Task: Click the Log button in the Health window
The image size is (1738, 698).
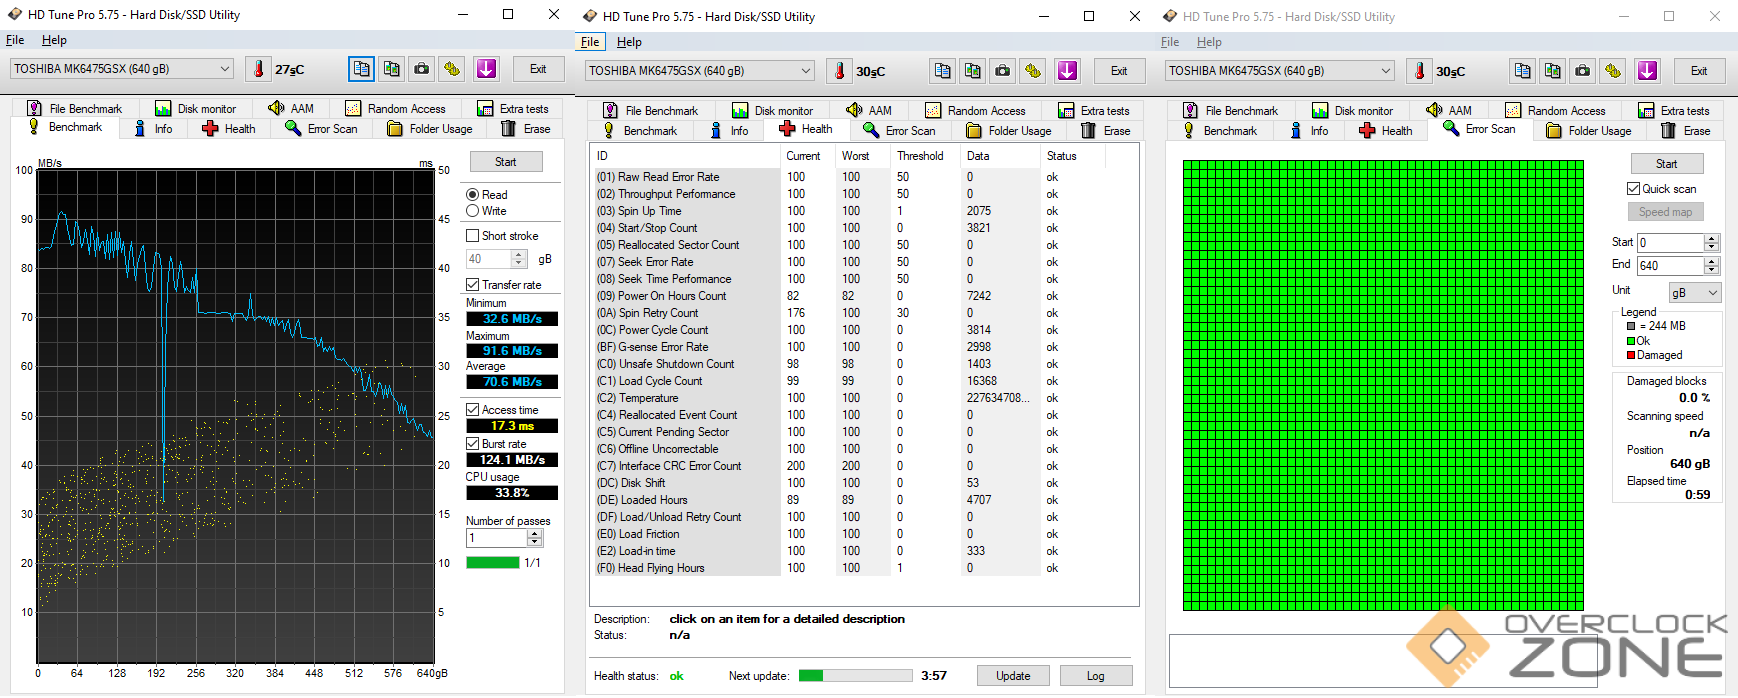Action: (1095, 676)
